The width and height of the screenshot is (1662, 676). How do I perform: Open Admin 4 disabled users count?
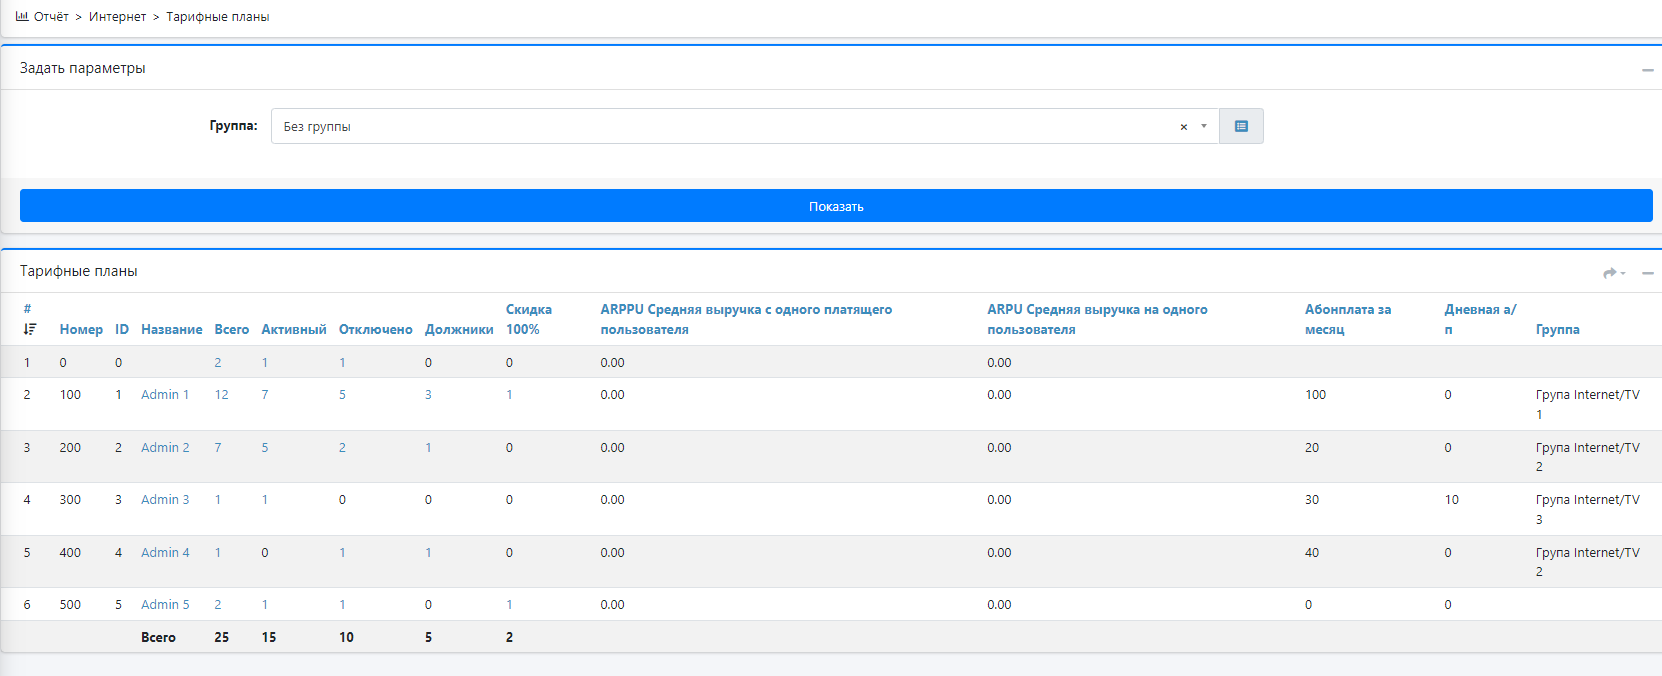pyautogui.click(x=342, y=553)
